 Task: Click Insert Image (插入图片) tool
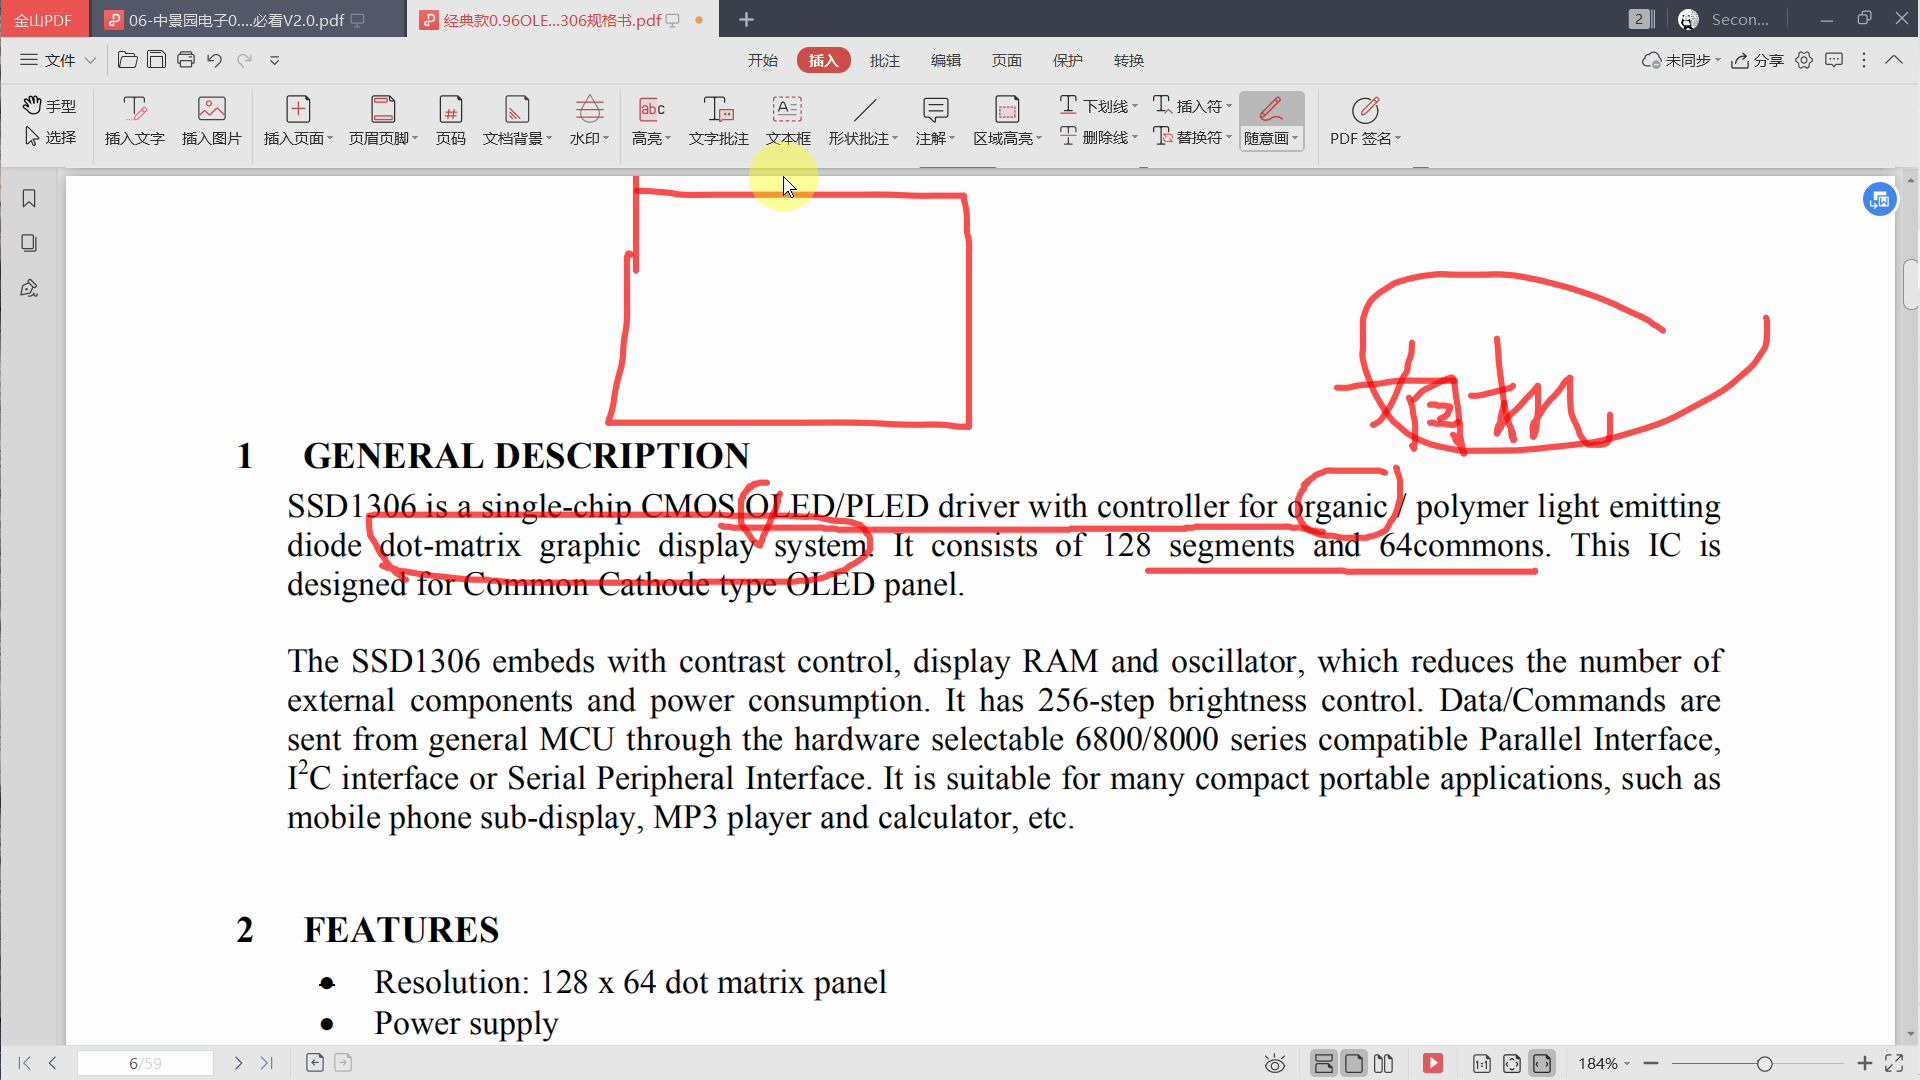pyautogui.click(x=211, y=121)
